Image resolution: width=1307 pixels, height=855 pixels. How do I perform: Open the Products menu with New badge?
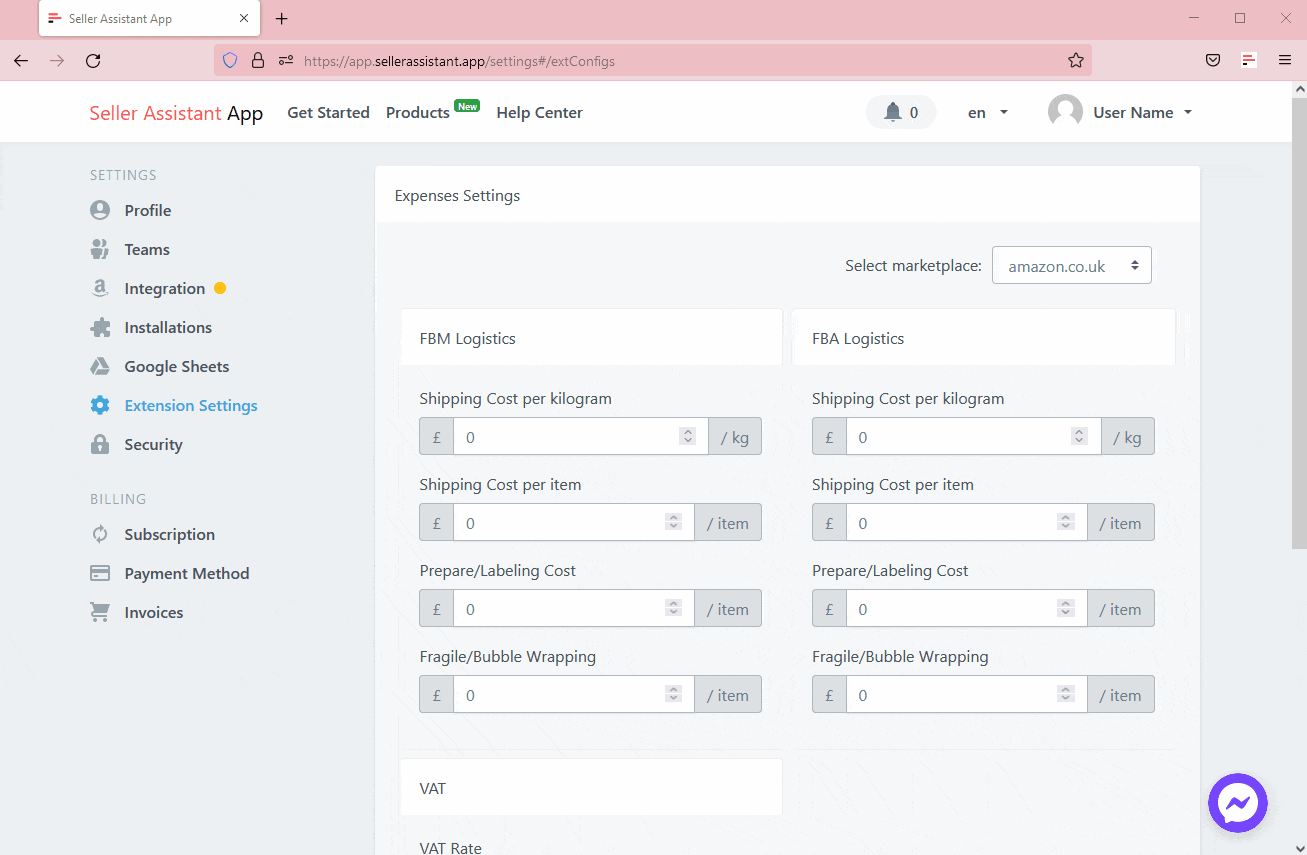pos(418,112)
